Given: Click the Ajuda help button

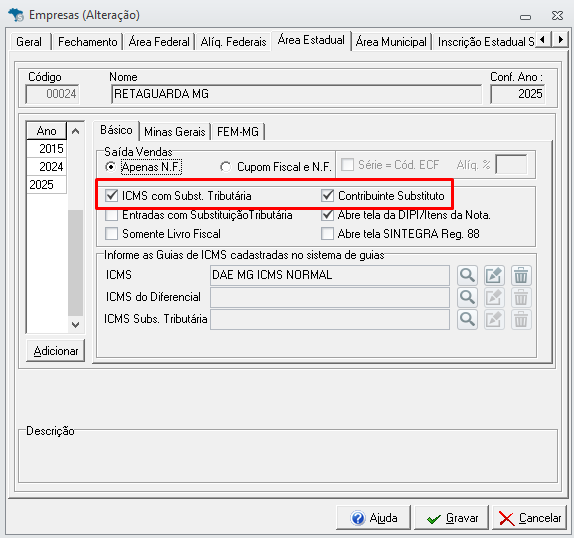Looking at the screenshot, I should [x=373, y=518].
